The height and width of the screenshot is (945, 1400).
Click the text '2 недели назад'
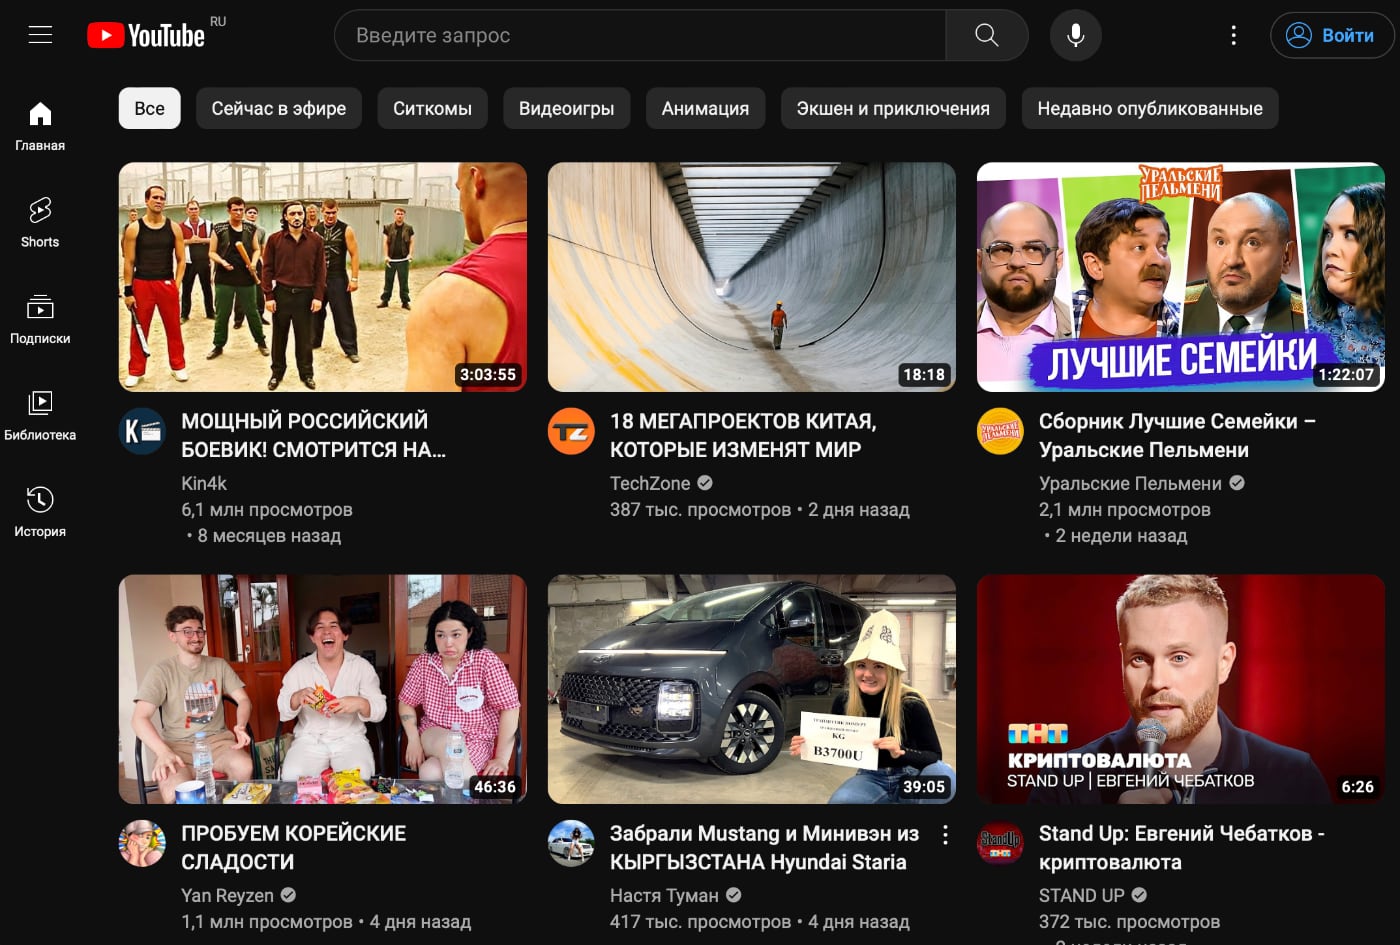[x=1122, y=536]
